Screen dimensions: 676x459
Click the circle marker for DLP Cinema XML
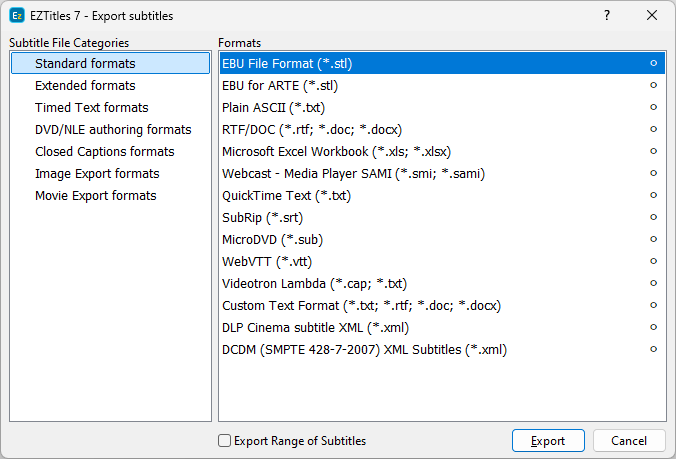click(653, 328)
